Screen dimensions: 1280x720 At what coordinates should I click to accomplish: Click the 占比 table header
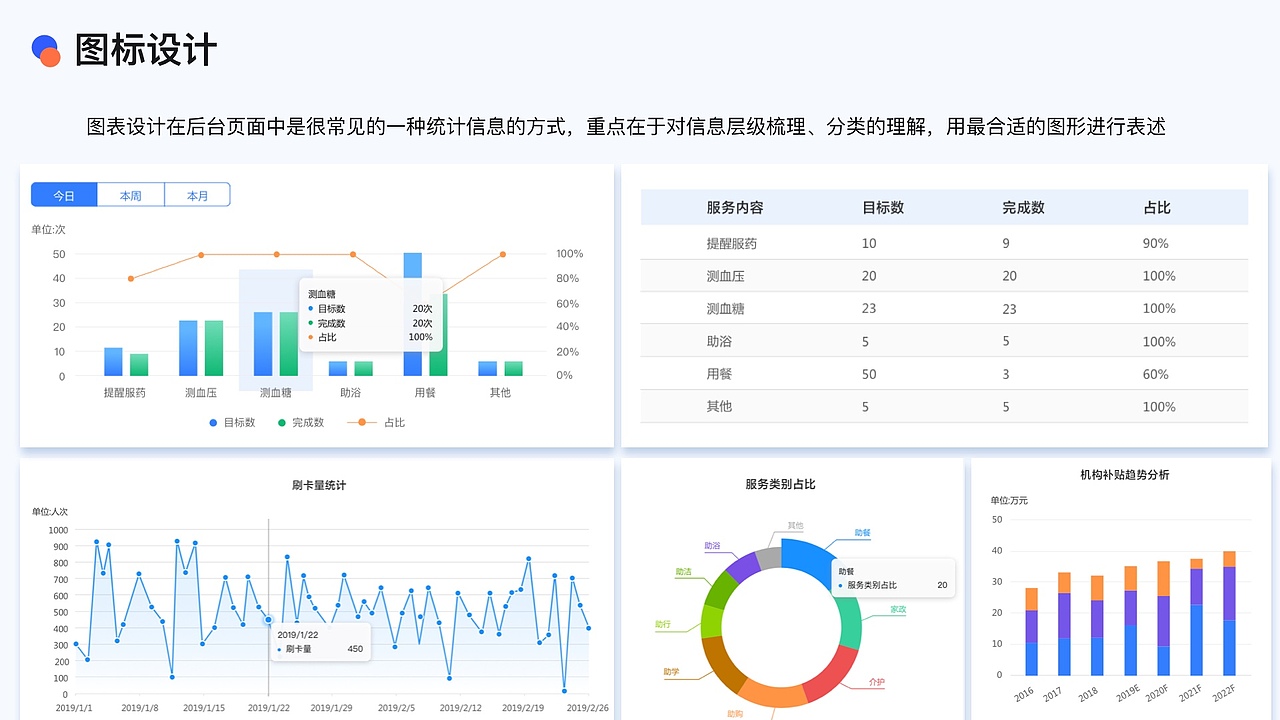pos(1157,208)
